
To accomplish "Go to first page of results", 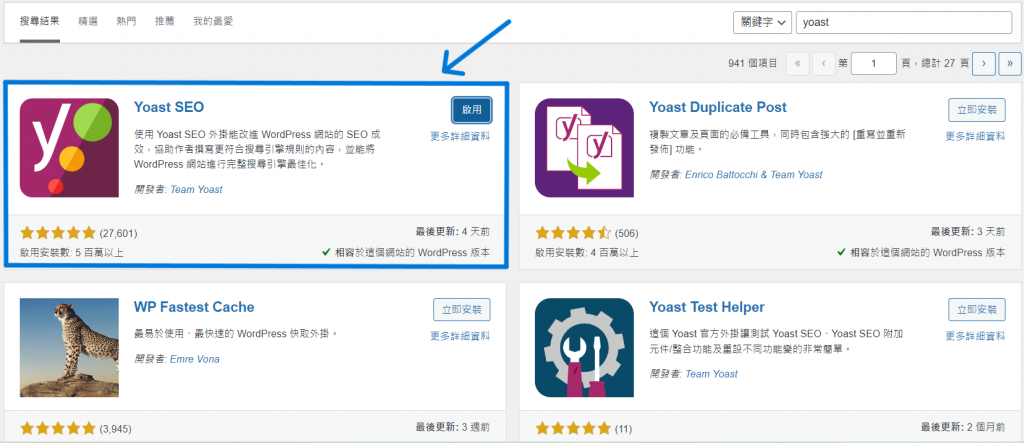I will (798, 63).
